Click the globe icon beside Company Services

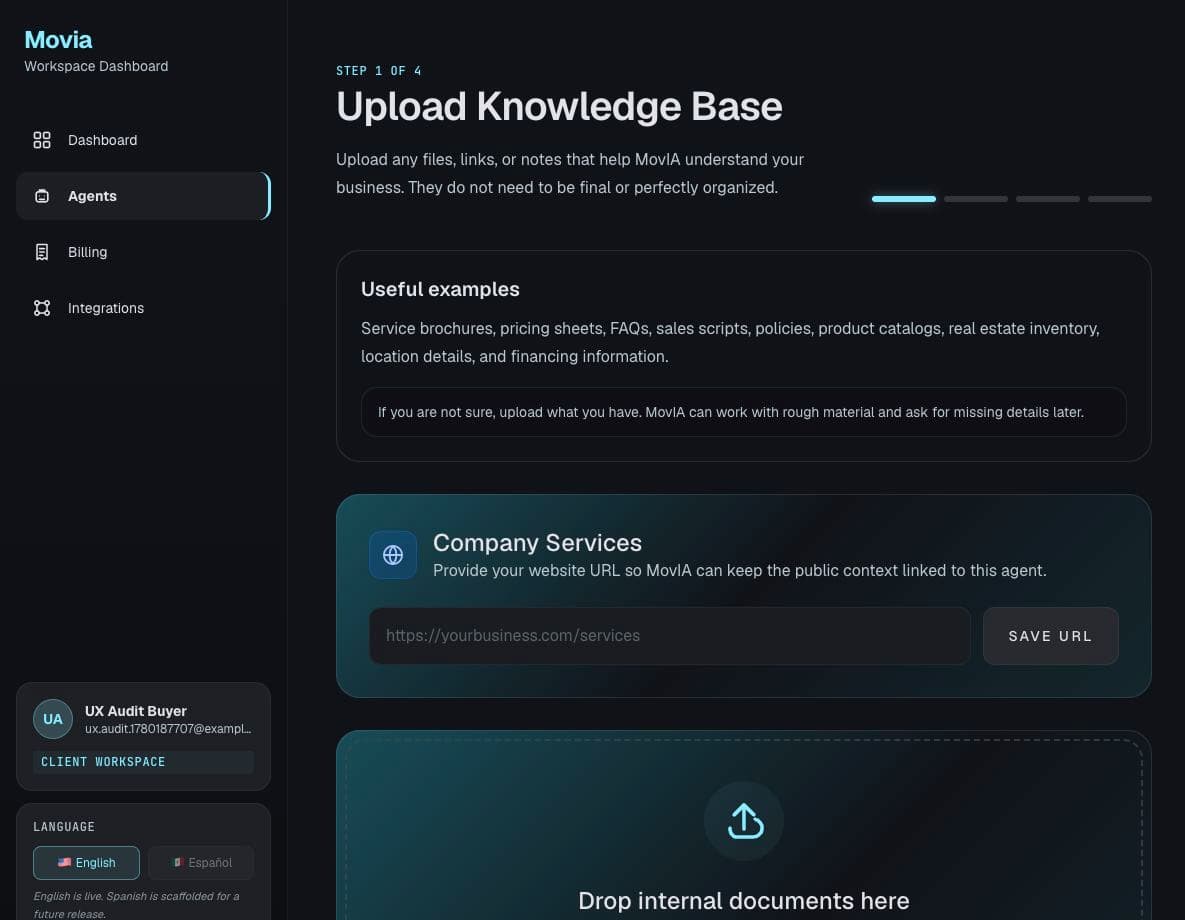click(392, 555)
